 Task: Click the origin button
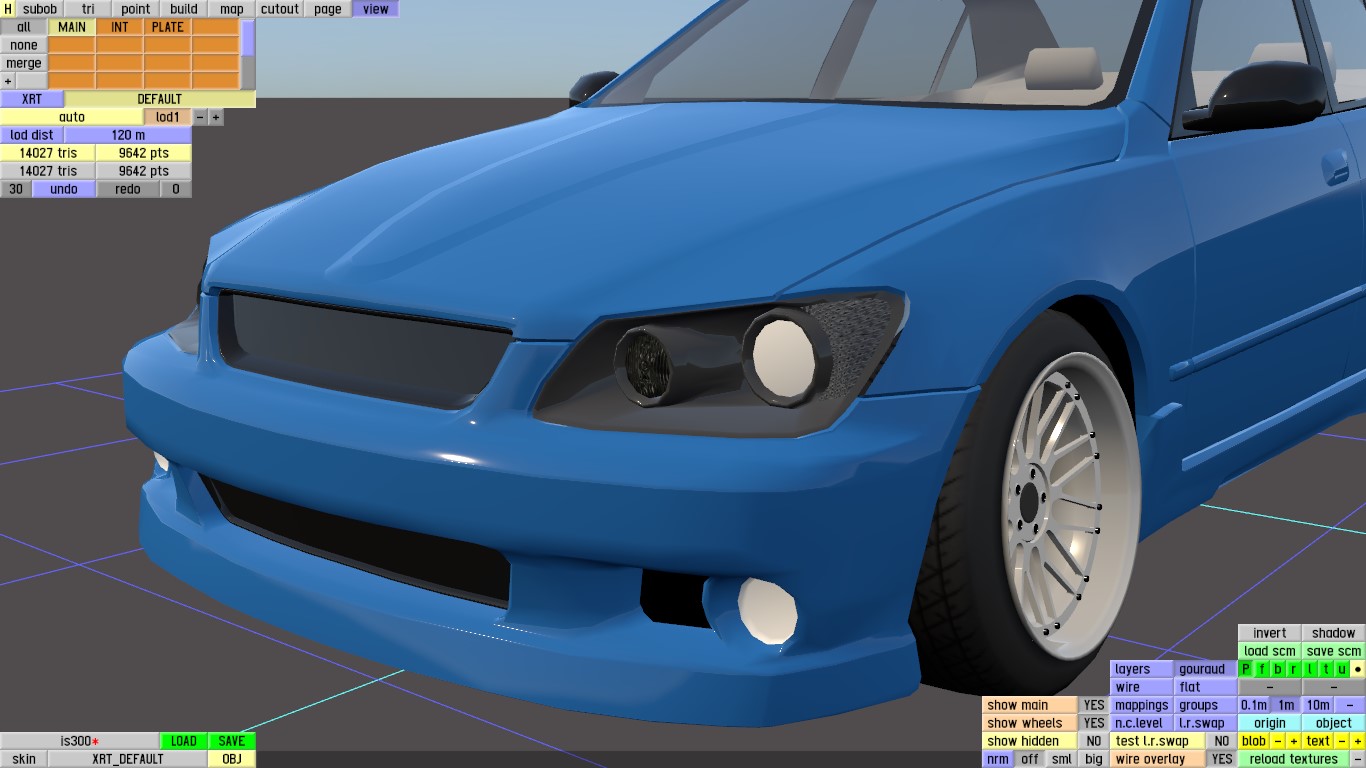1270,723
